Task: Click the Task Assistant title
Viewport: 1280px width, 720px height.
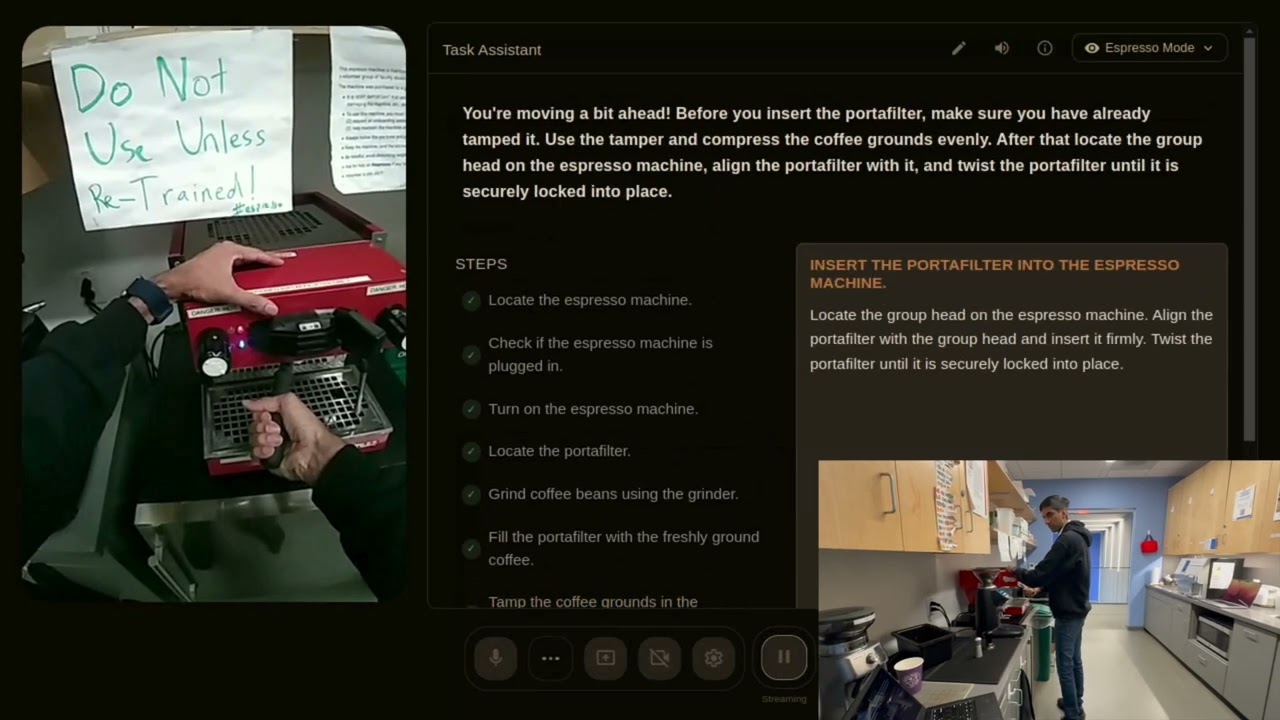Action: pos(492,50)
